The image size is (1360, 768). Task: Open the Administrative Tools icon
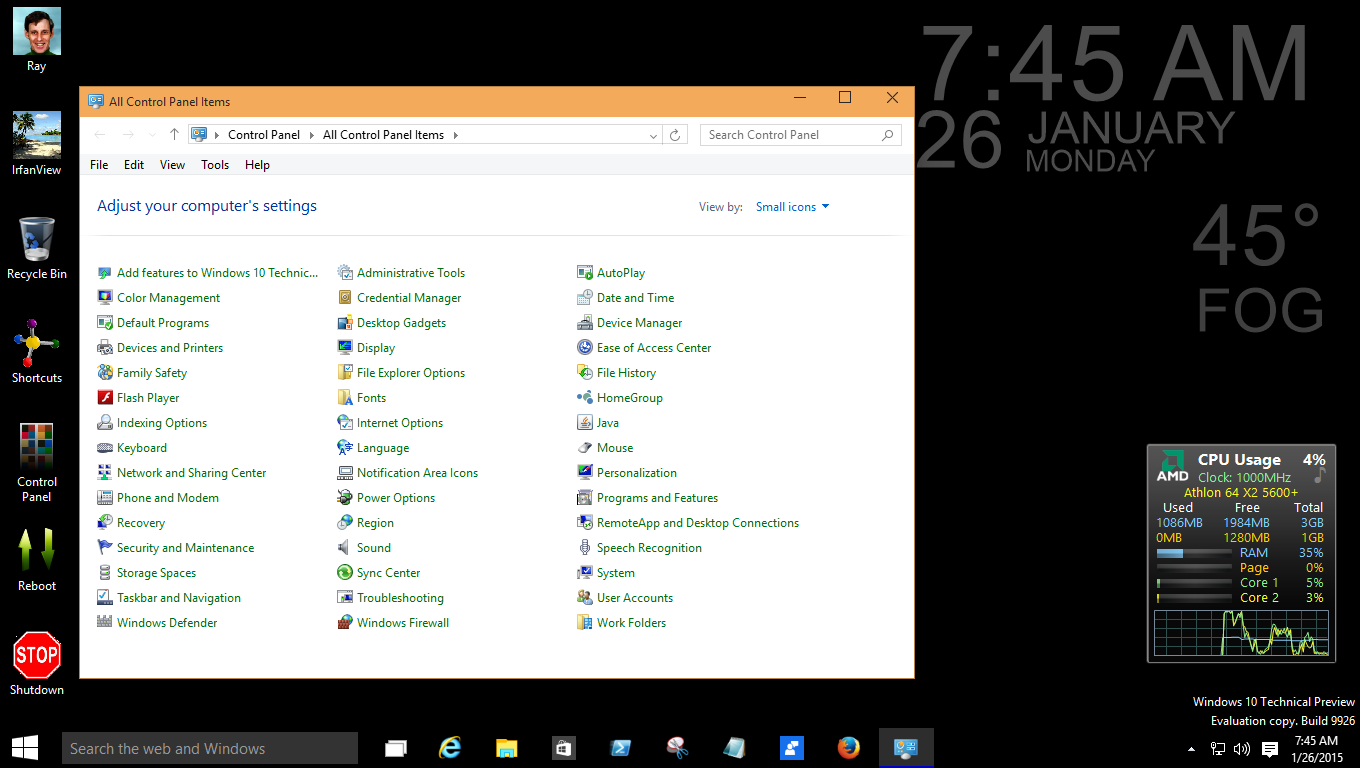click(345, 273)
